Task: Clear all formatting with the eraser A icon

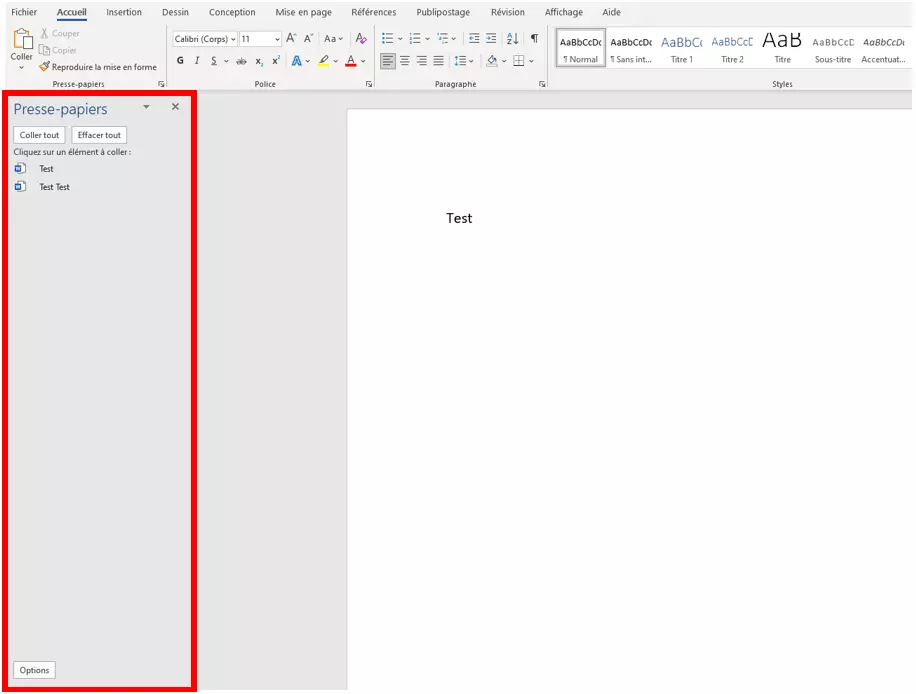Action: point(361,39)
